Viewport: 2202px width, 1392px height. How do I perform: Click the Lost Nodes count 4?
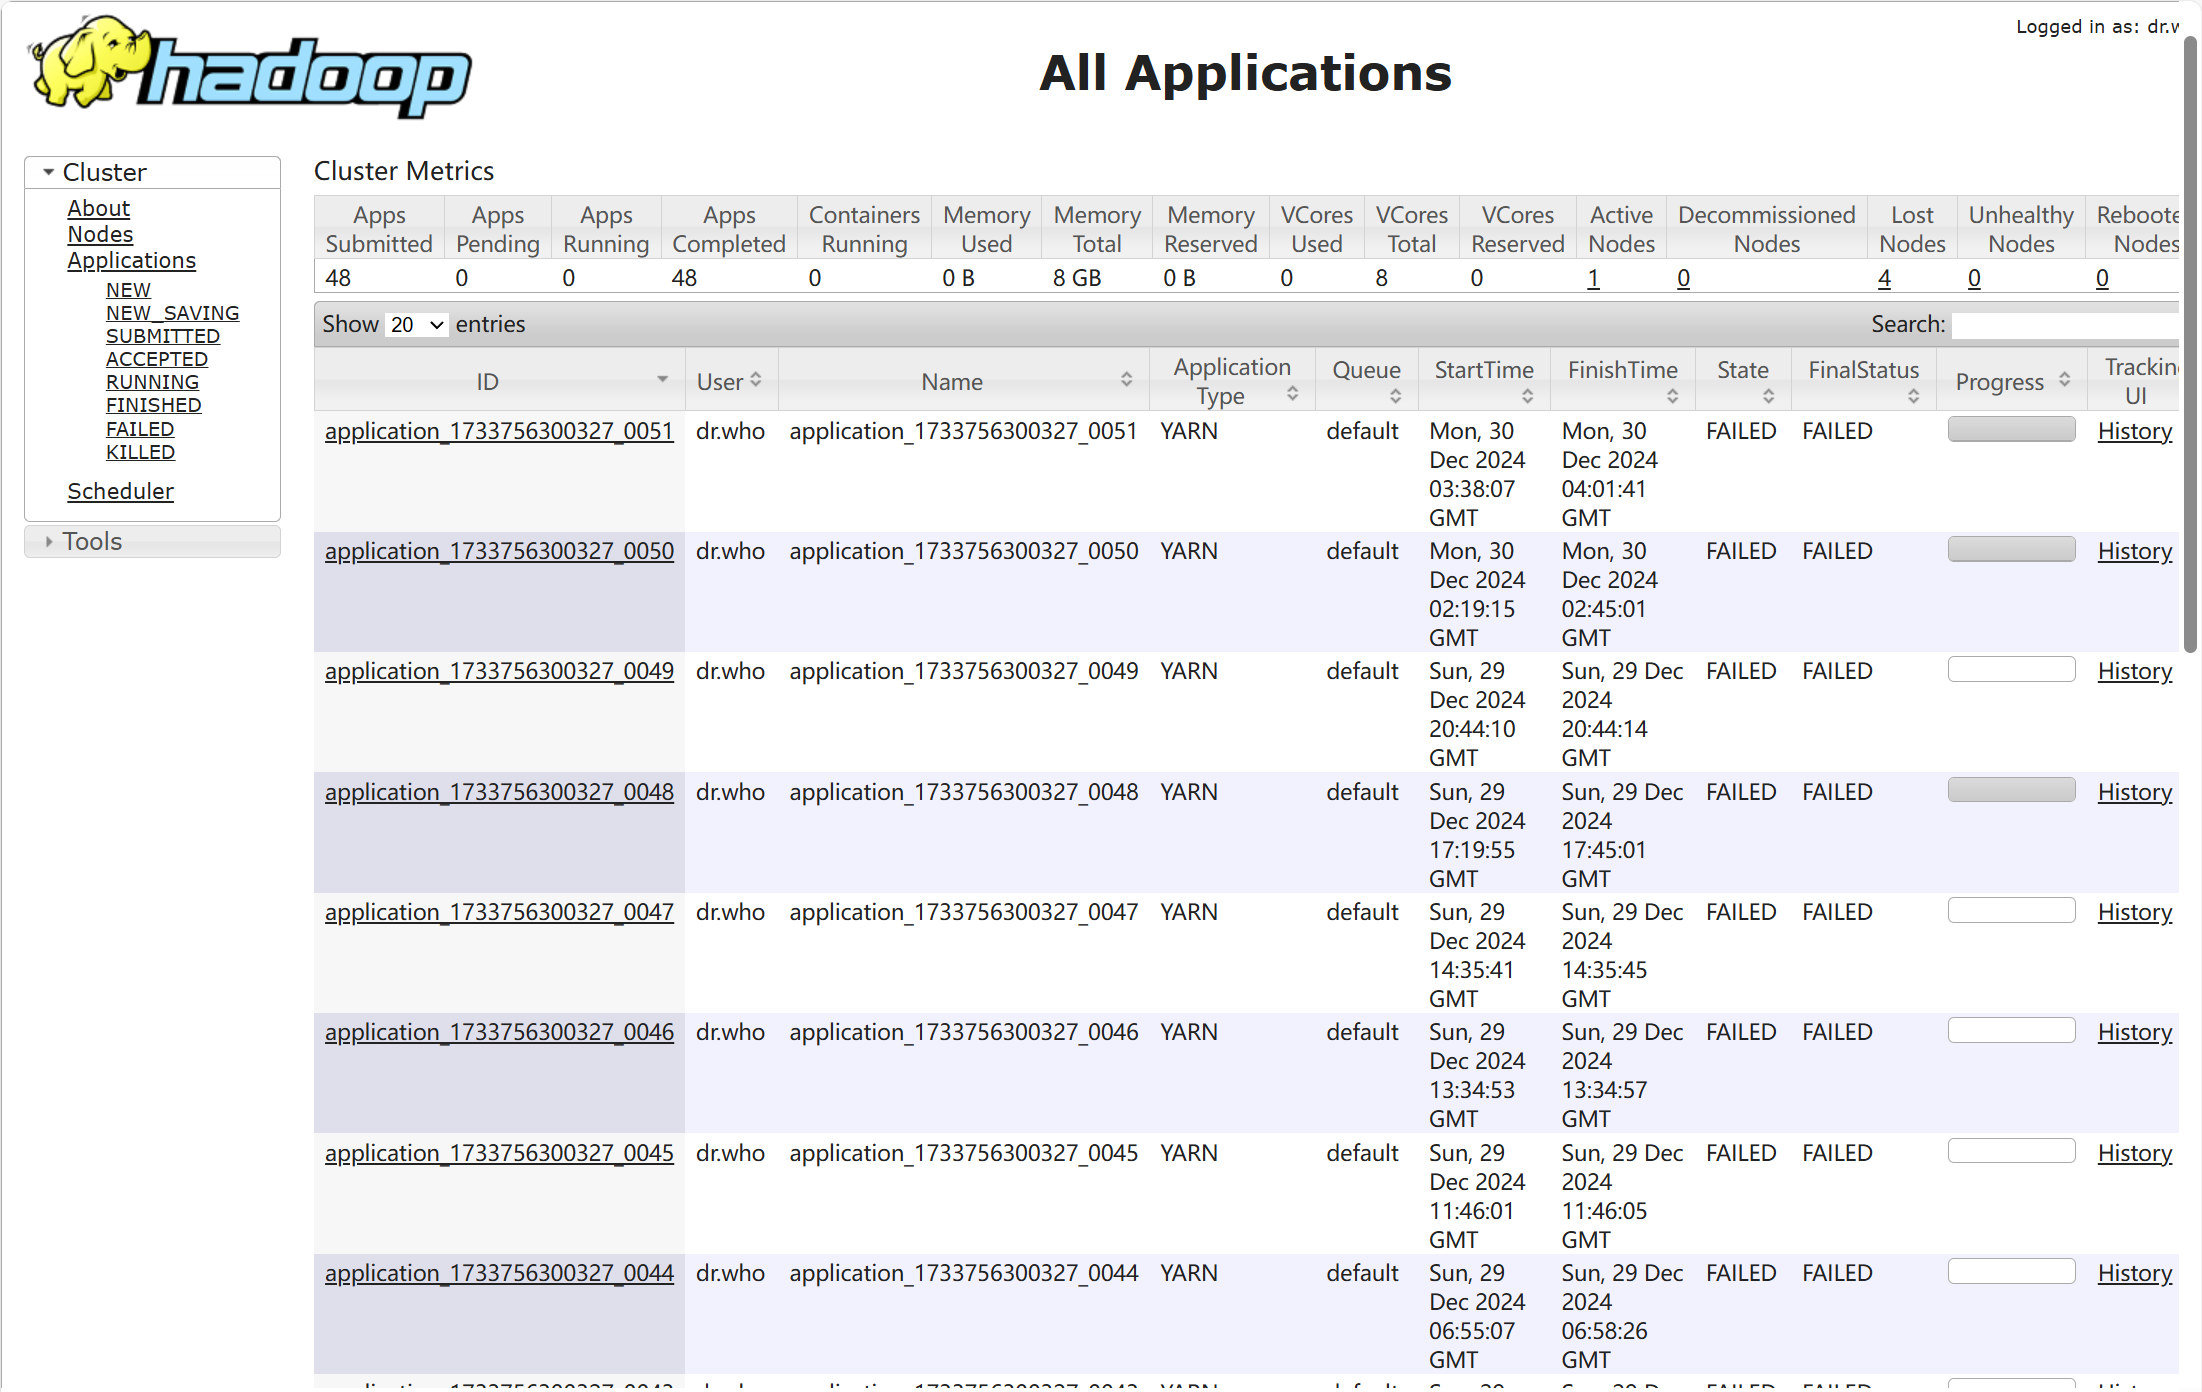tap(1884, 278)
